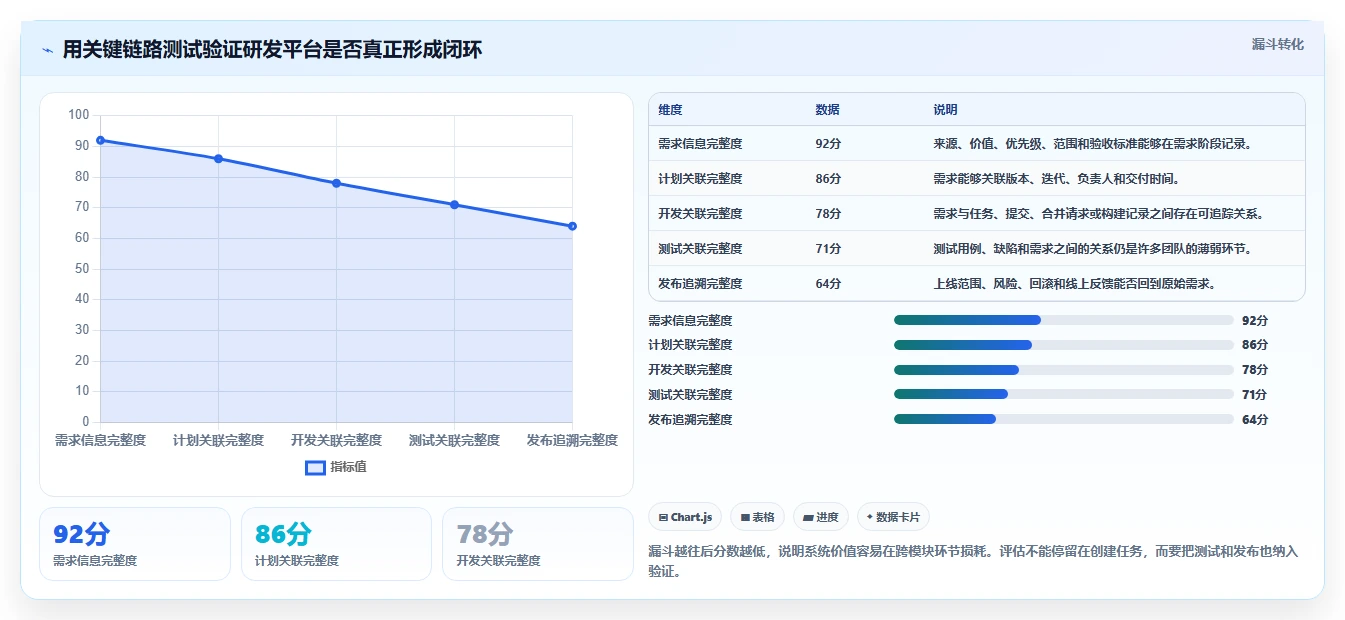Screen dimensions: 1345x620
Task: Open the 92分 需求信息完整度 data card
Action: (x=135, y=544)
